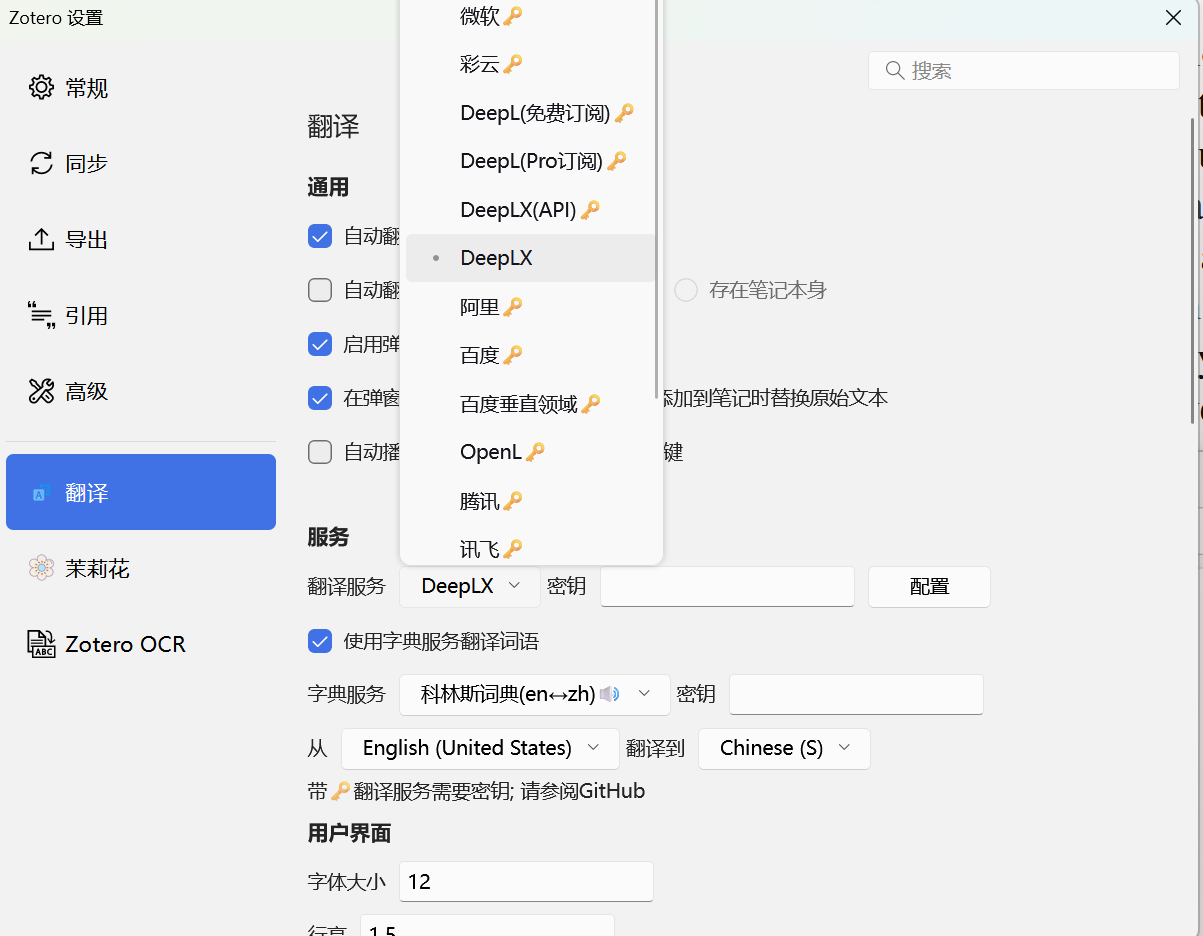Open target language Chinese (S) dropdown
This screenshot has height=936, width=1203.
[784, 748]
